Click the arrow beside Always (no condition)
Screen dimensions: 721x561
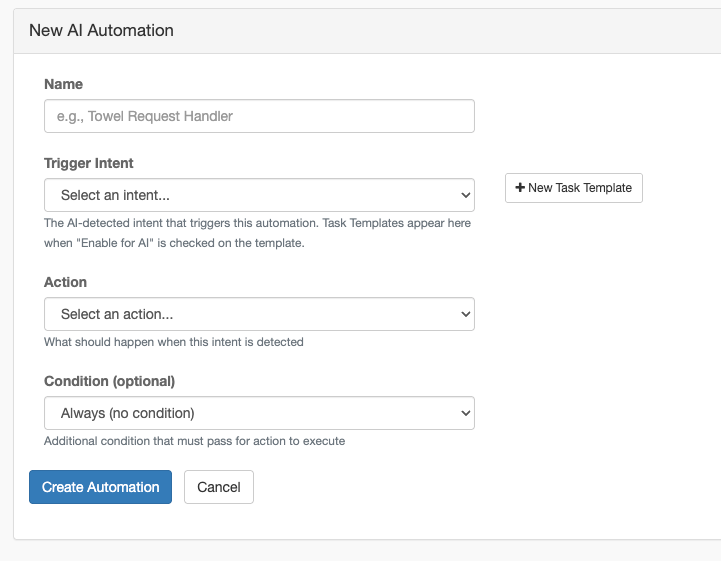(x=465, y=413)
